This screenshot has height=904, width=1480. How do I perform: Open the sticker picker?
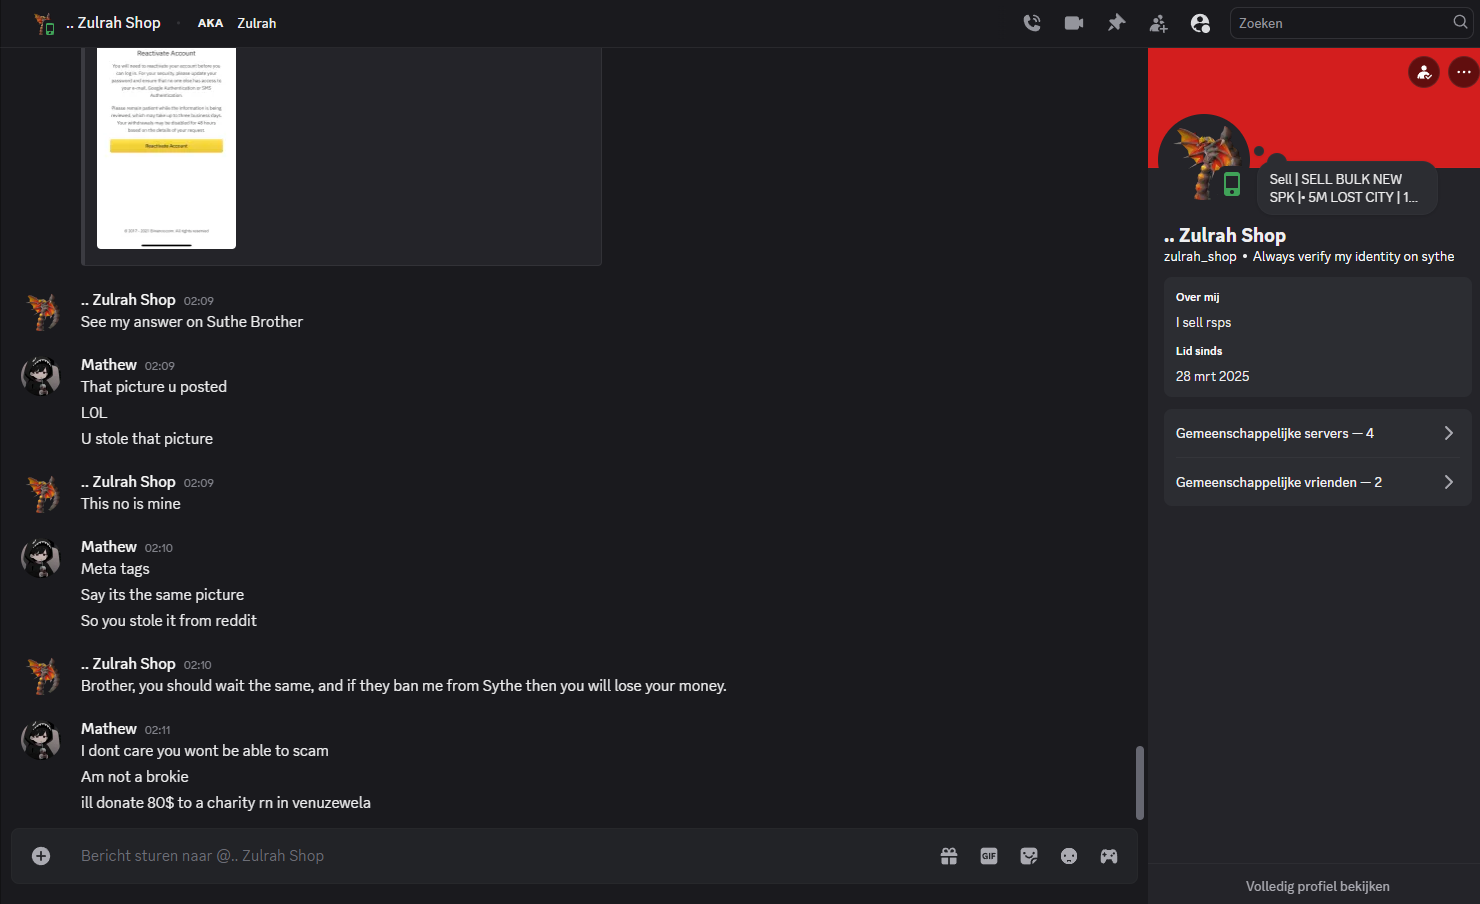[x=1029, y=856]
